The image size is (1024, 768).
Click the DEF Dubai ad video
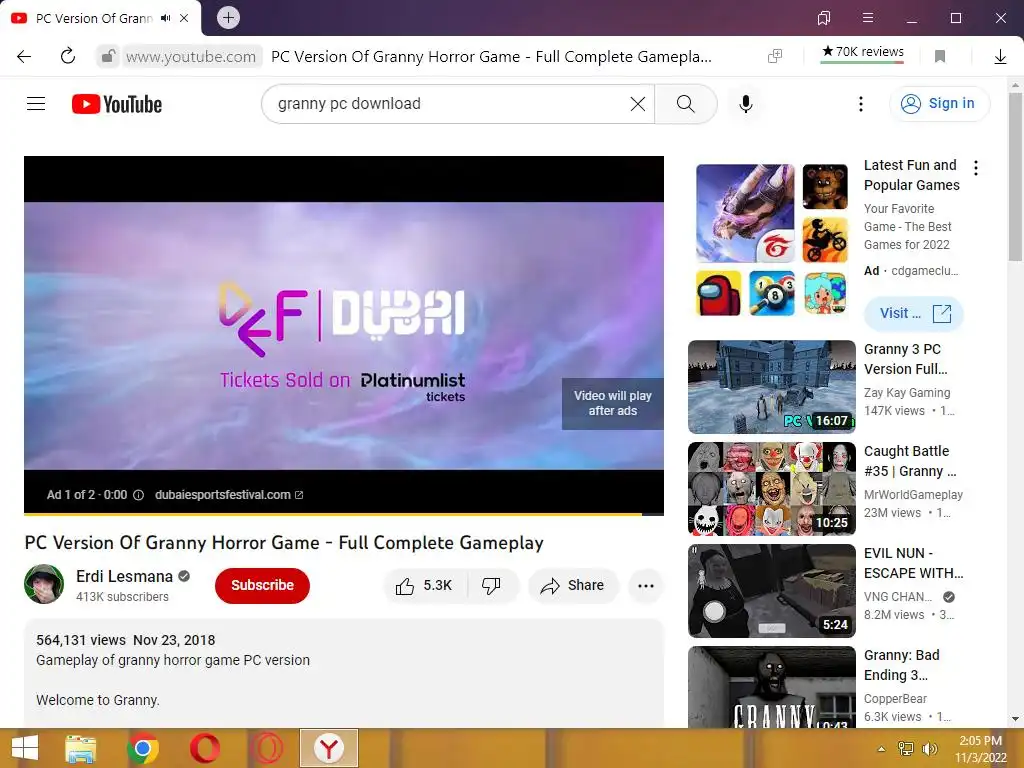[x=344, y=335]
